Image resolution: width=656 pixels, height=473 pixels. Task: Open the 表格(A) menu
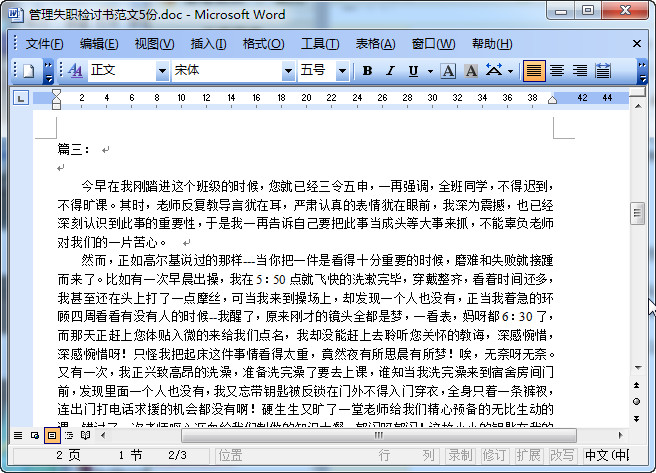pos(375,43)
